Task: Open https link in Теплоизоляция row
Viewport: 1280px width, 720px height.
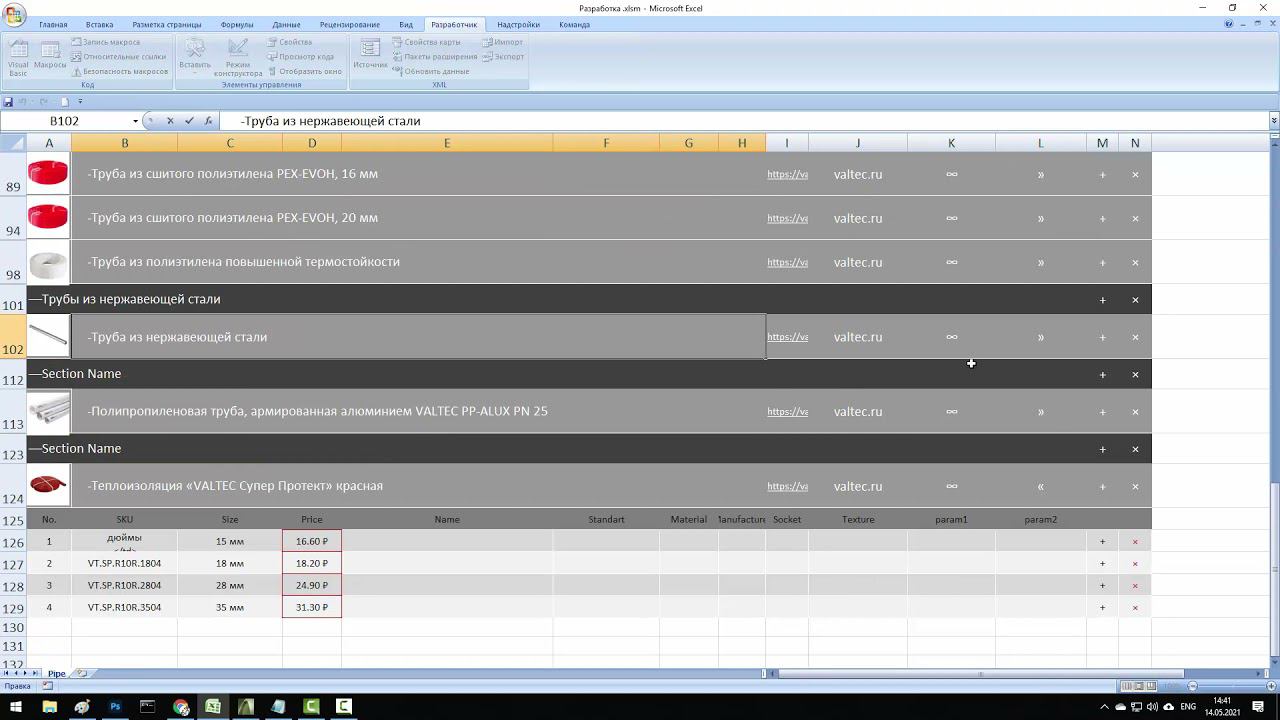Action: 787,487
